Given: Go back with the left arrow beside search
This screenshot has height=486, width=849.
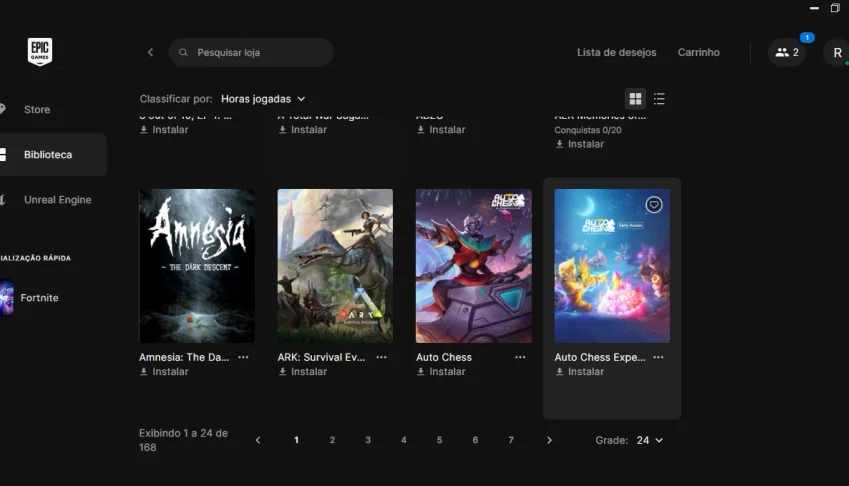Looking at the screenshot, I should (x=151, y=52).
